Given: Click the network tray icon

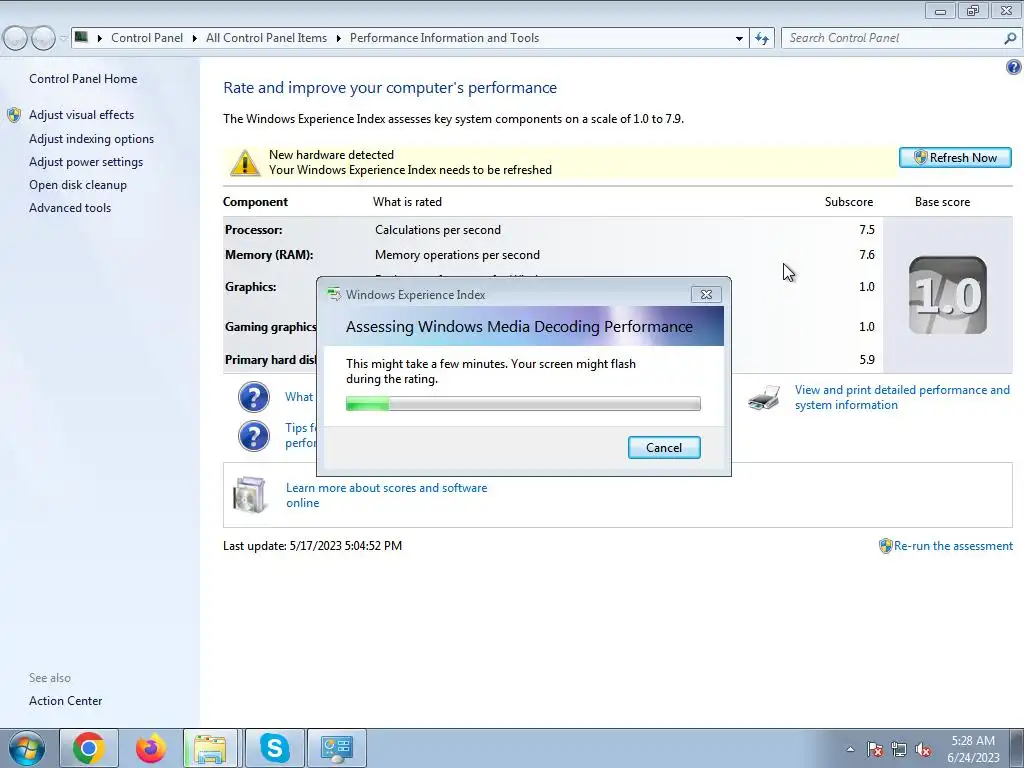Looking at the screenshot, I should coord(899,750).
